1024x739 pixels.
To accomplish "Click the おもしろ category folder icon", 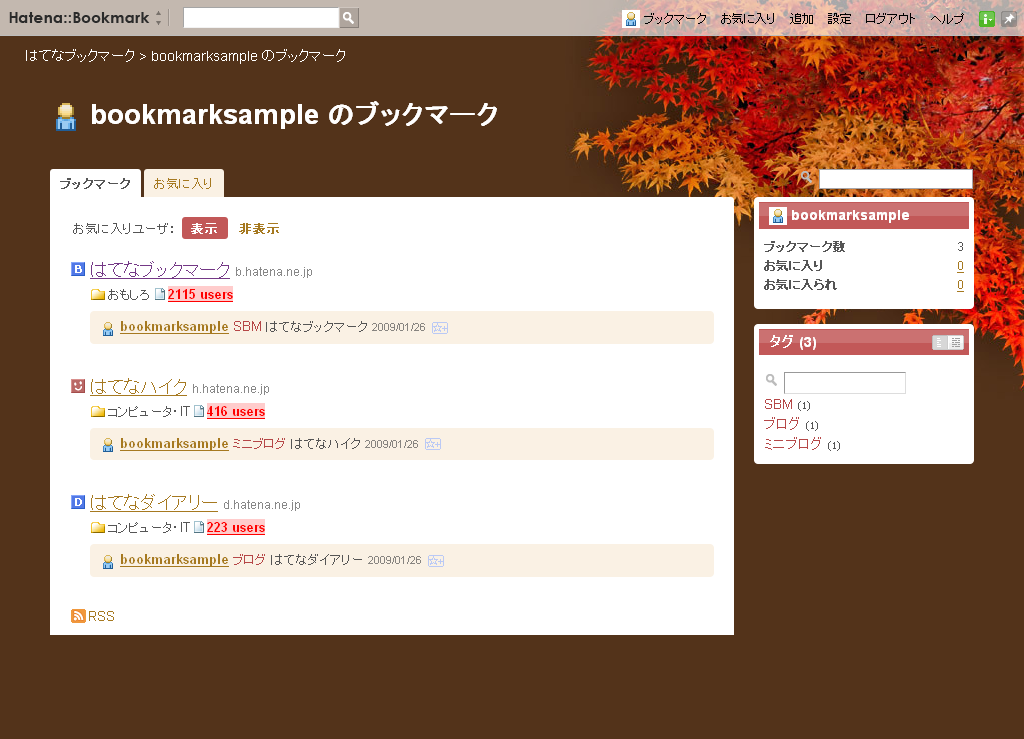I will (98, 294).
